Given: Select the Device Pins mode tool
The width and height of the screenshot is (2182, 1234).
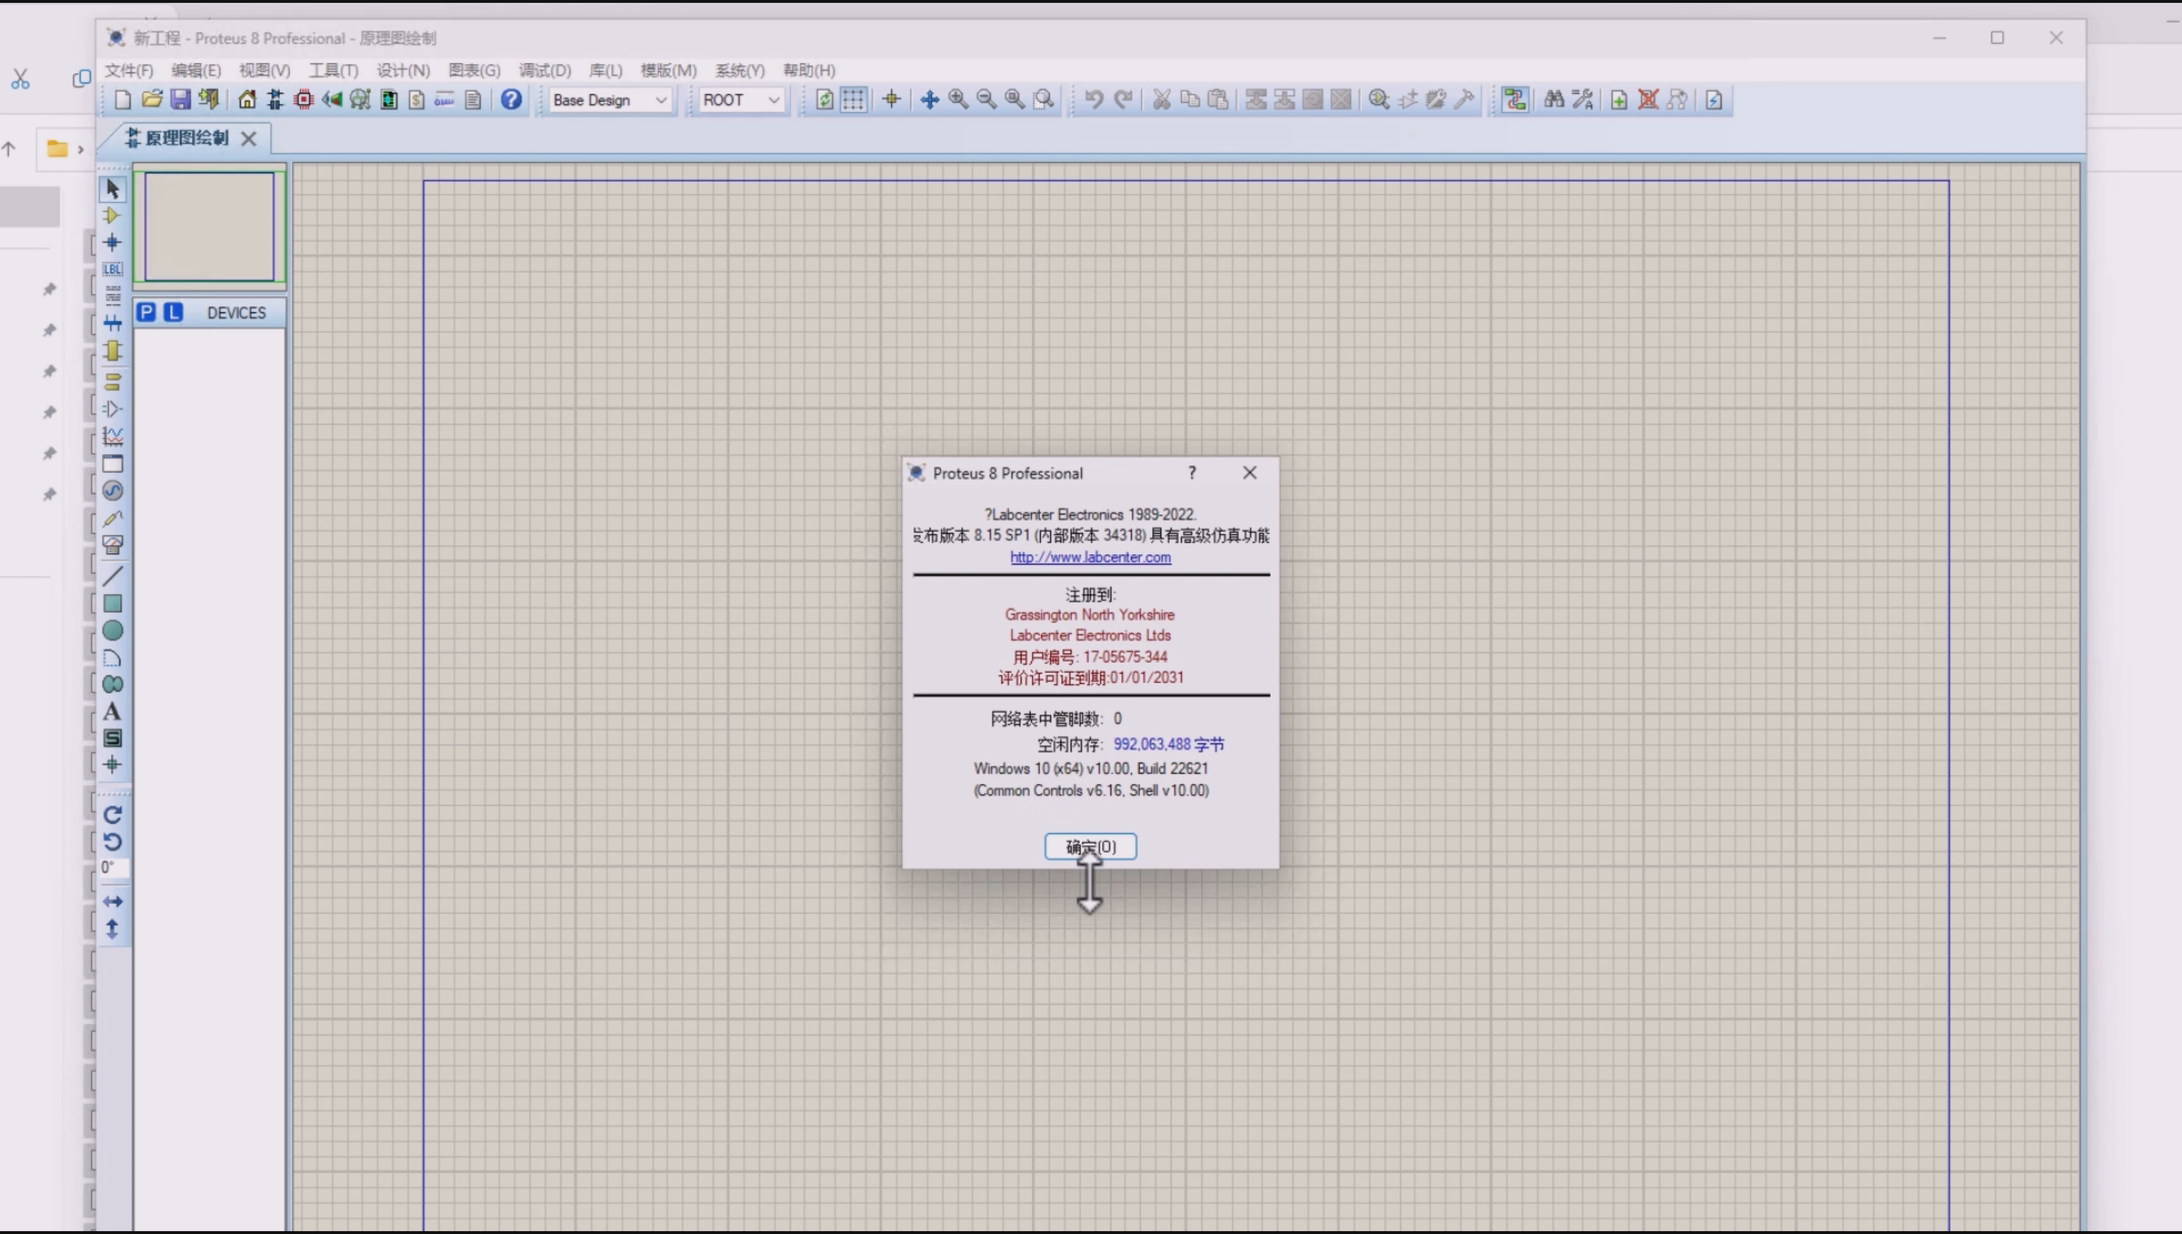Looking at the screenshot, I should click(112, 409).
